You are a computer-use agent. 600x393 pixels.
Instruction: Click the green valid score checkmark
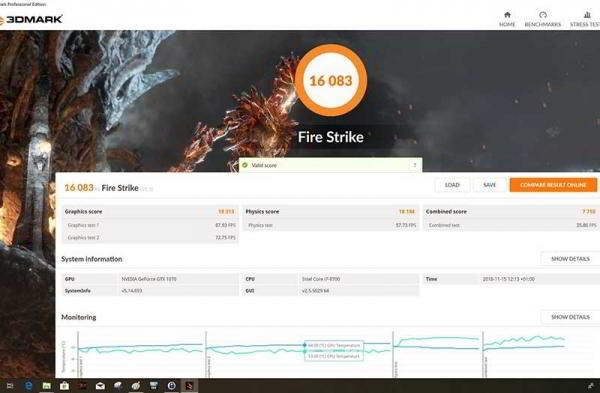coord(245,165)
